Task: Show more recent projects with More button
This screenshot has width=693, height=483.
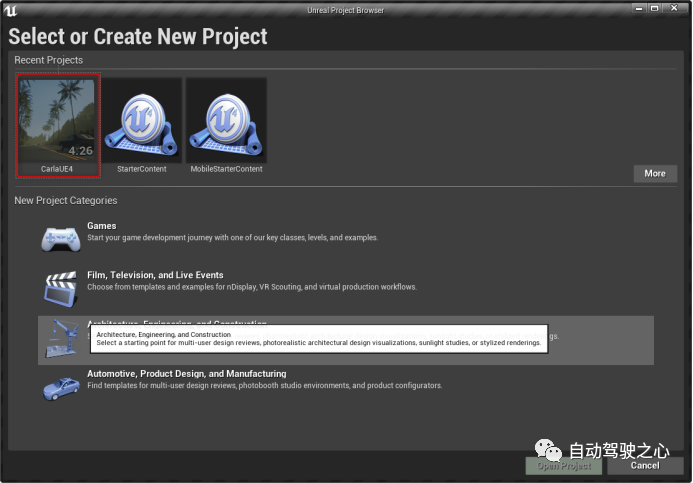Action: click(655, 174)
